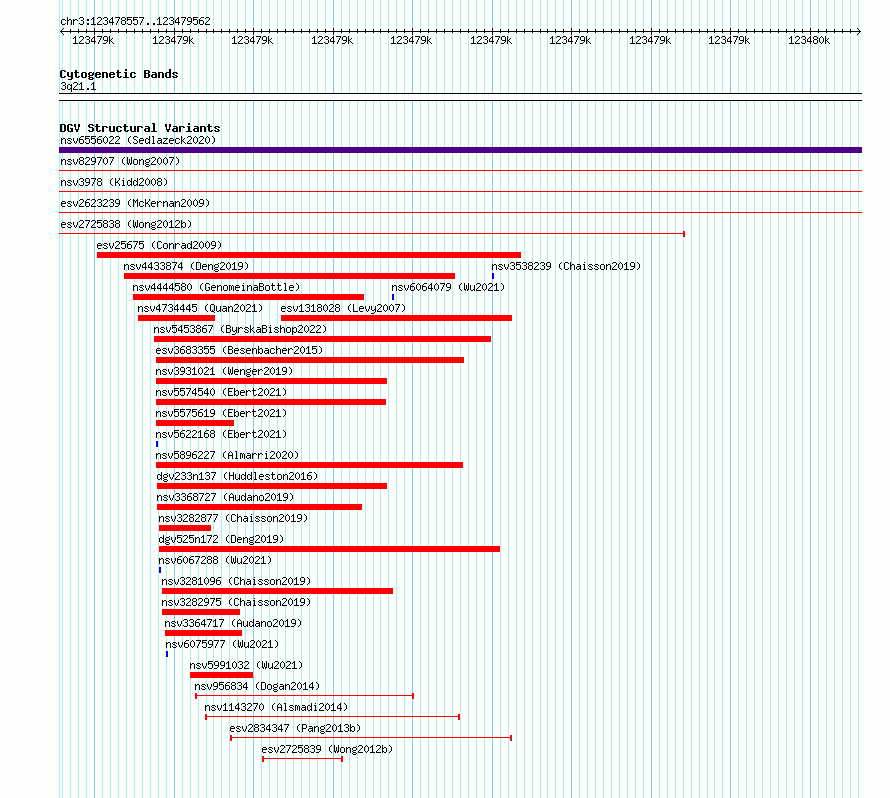This screenshot has height=798, width=890.
Task: Select blue marker under nsv6064079
Action: pyautogui.click(x=393, y=297)
